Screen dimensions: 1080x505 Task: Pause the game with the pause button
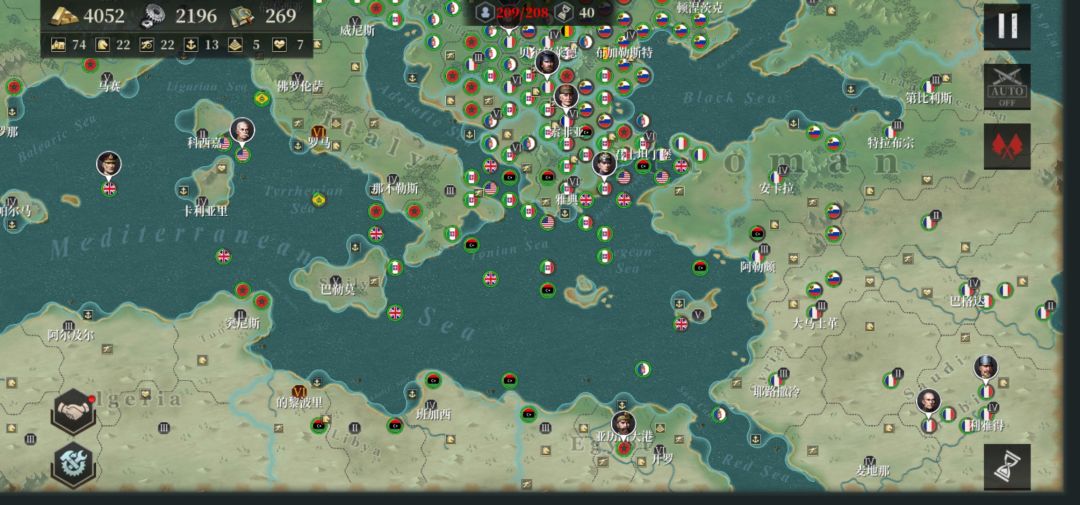click(x=1007, y=26)
